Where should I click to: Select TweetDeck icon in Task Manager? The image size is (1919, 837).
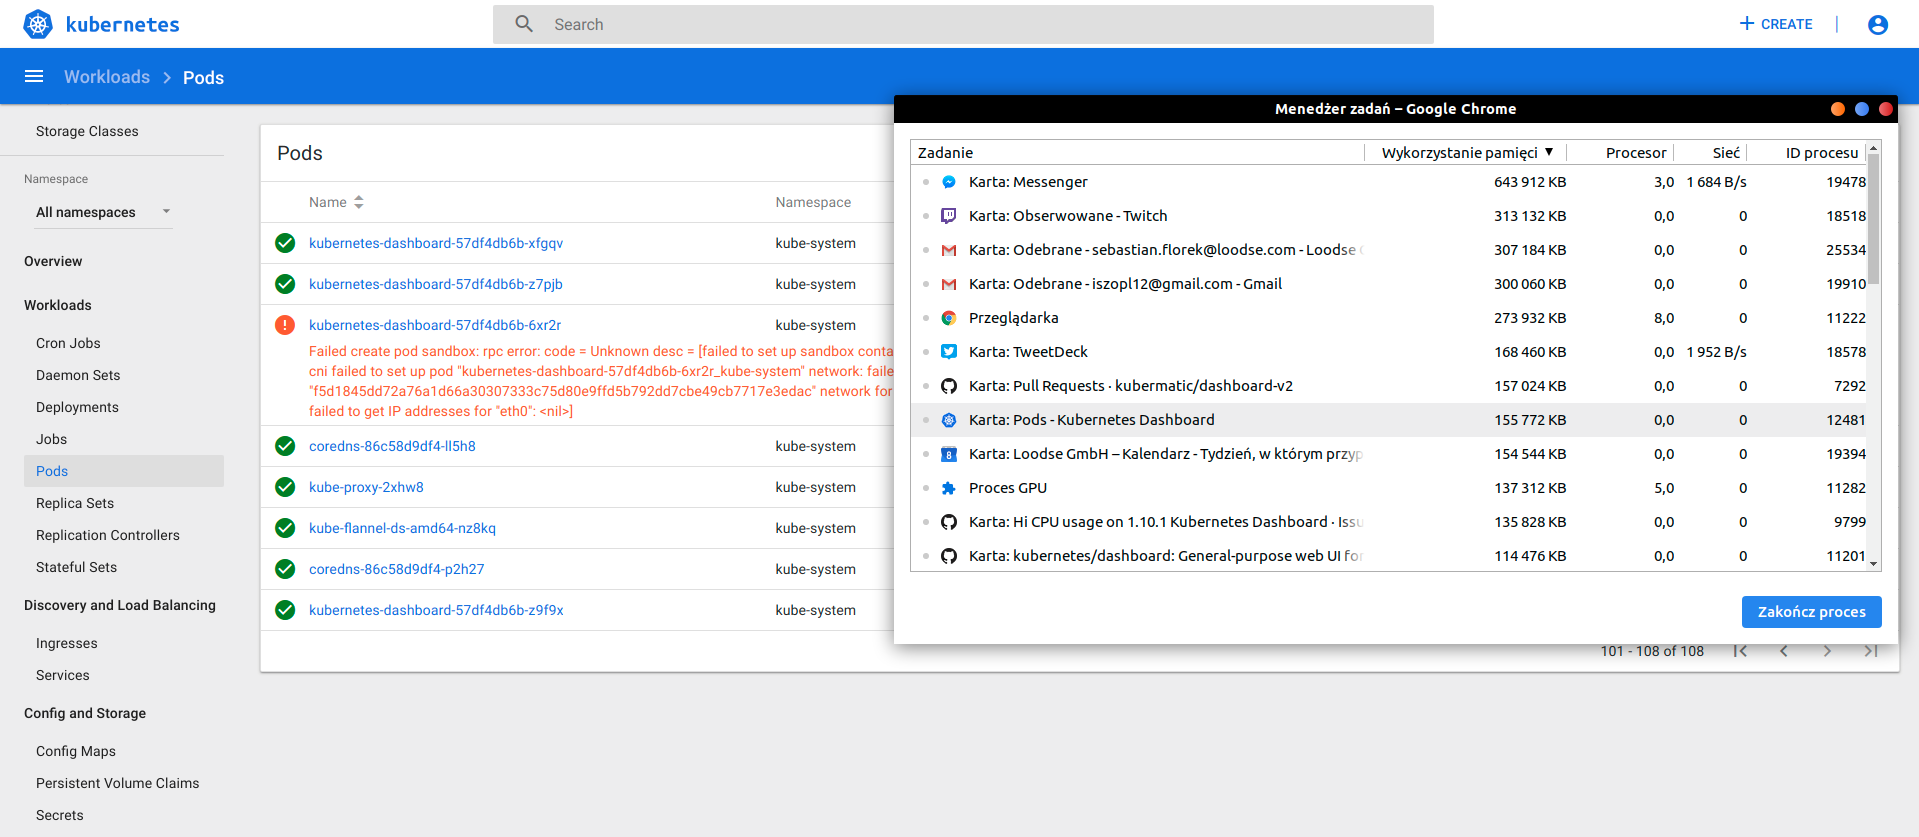[949, 352]
